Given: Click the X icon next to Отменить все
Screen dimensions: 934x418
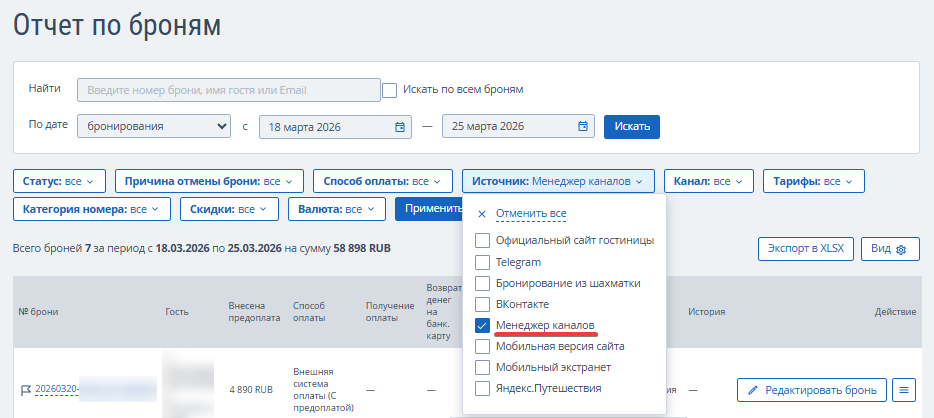Looking at the screenshot, I should (482, 214).
